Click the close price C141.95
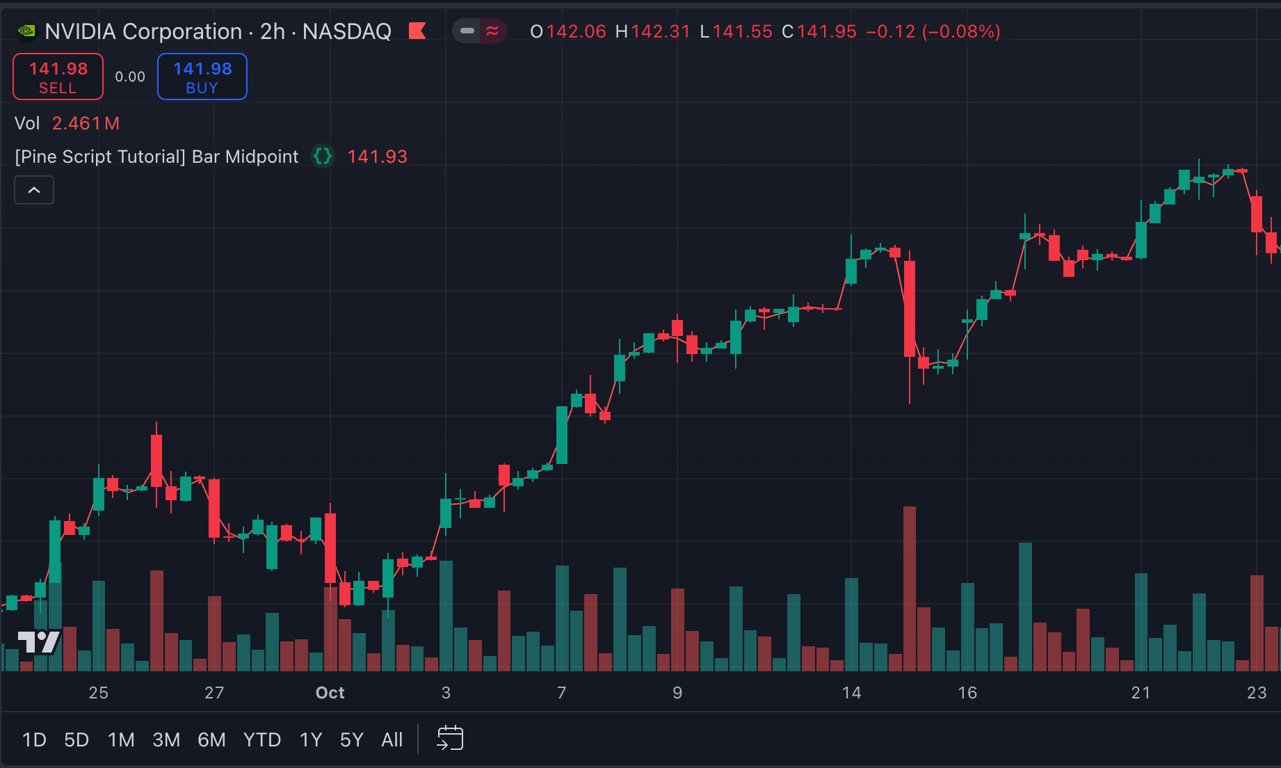1281x768 pixels. point(819,32)
